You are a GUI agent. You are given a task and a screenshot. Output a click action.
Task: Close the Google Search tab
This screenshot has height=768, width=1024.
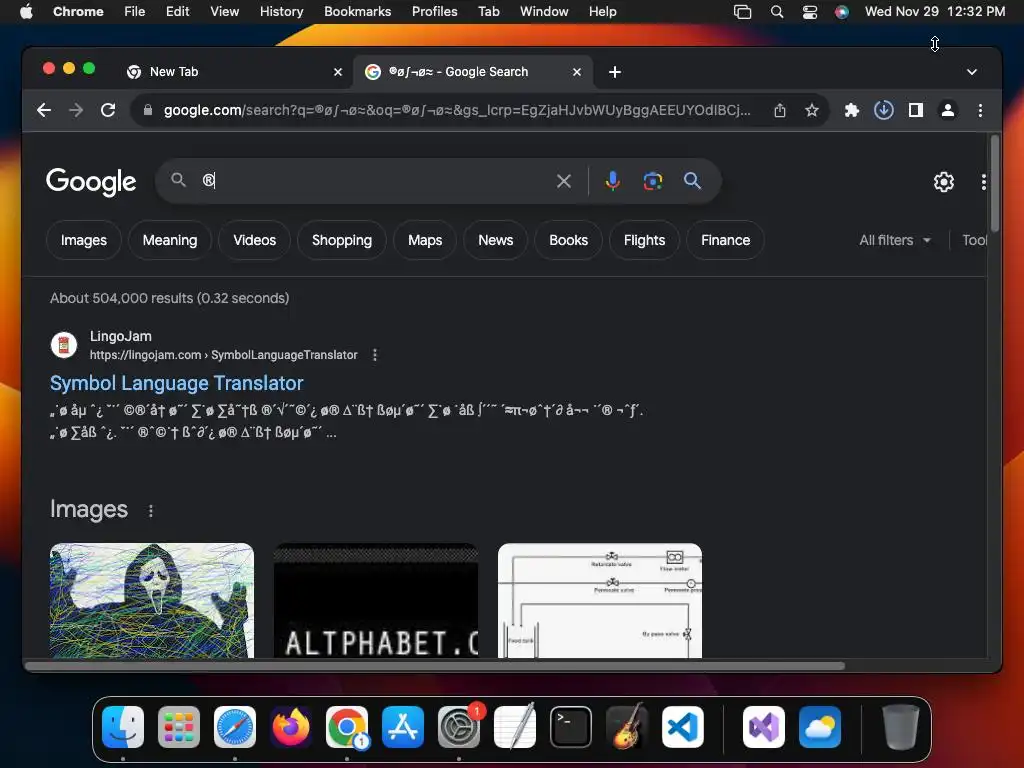[x=577, y=72]
